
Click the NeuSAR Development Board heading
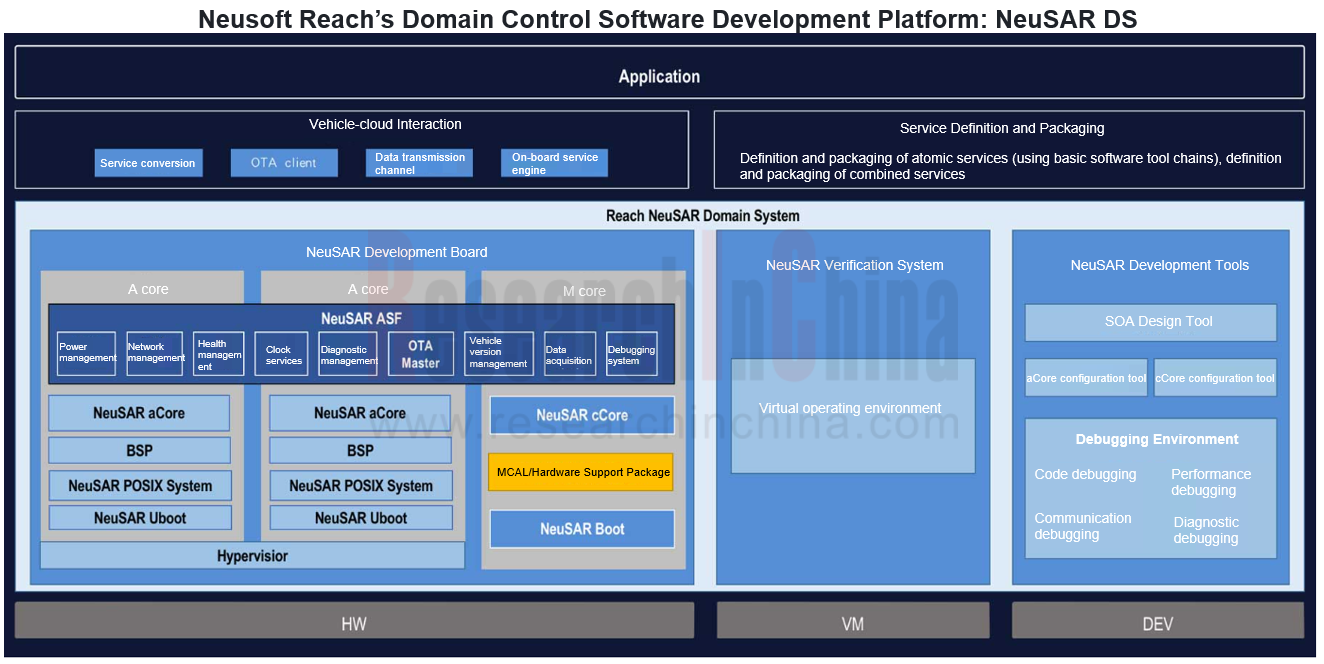(x=397, y=252)
